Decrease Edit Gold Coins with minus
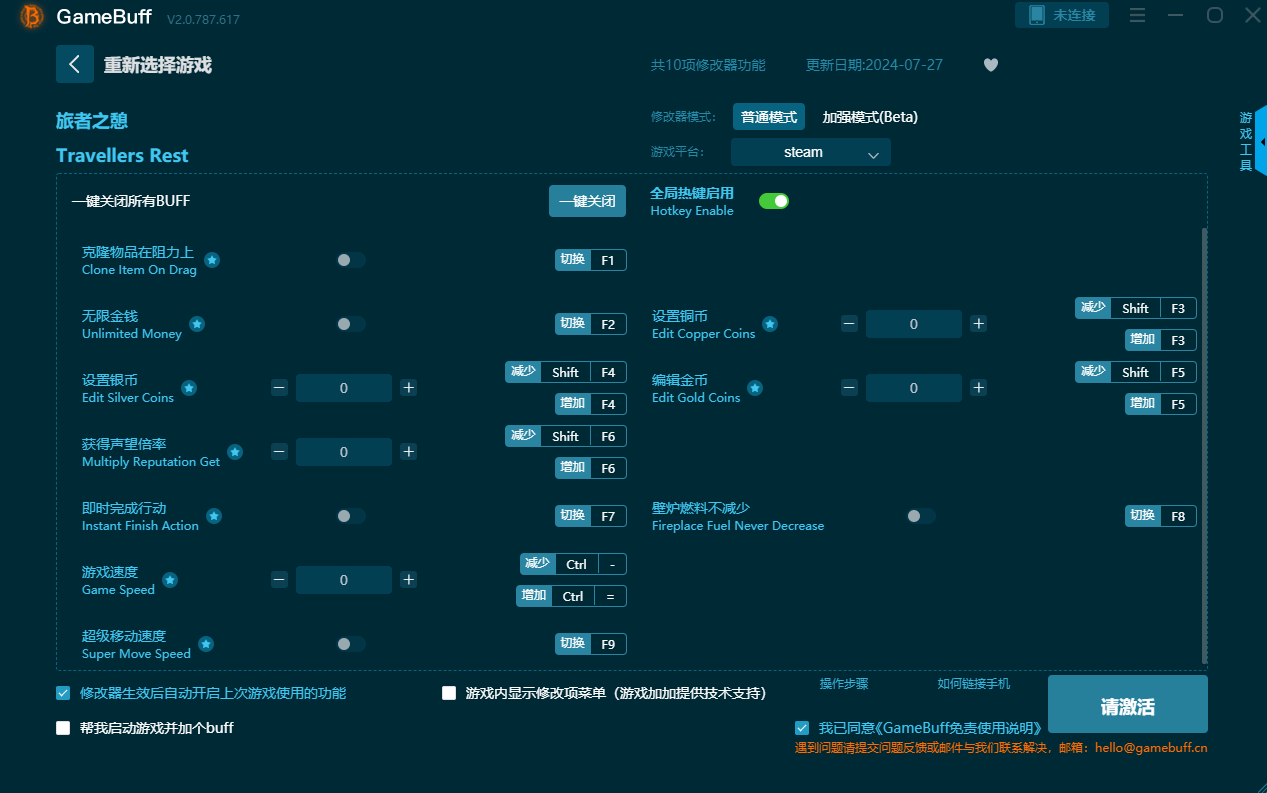1267x793 pixels. (849, 388)
